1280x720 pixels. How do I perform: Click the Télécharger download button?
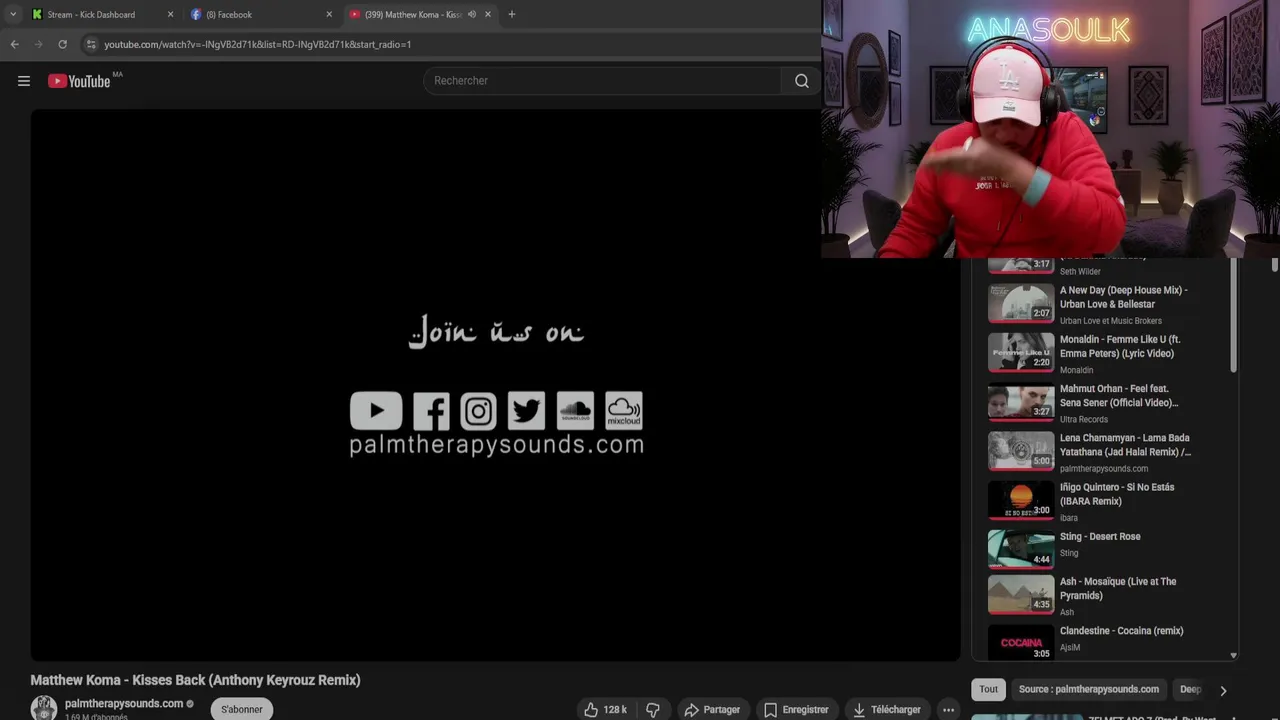[886, 709]
